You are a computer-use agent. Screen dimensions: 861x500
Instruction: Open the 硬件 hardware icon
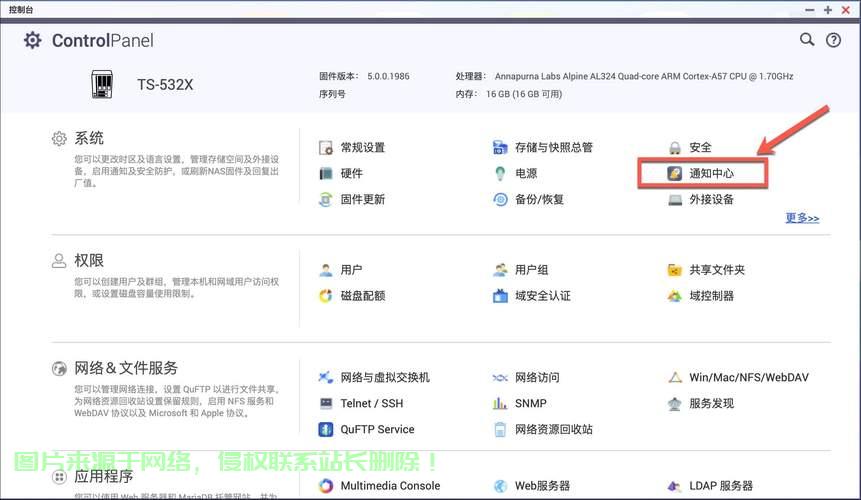click(x=326, y=173)
